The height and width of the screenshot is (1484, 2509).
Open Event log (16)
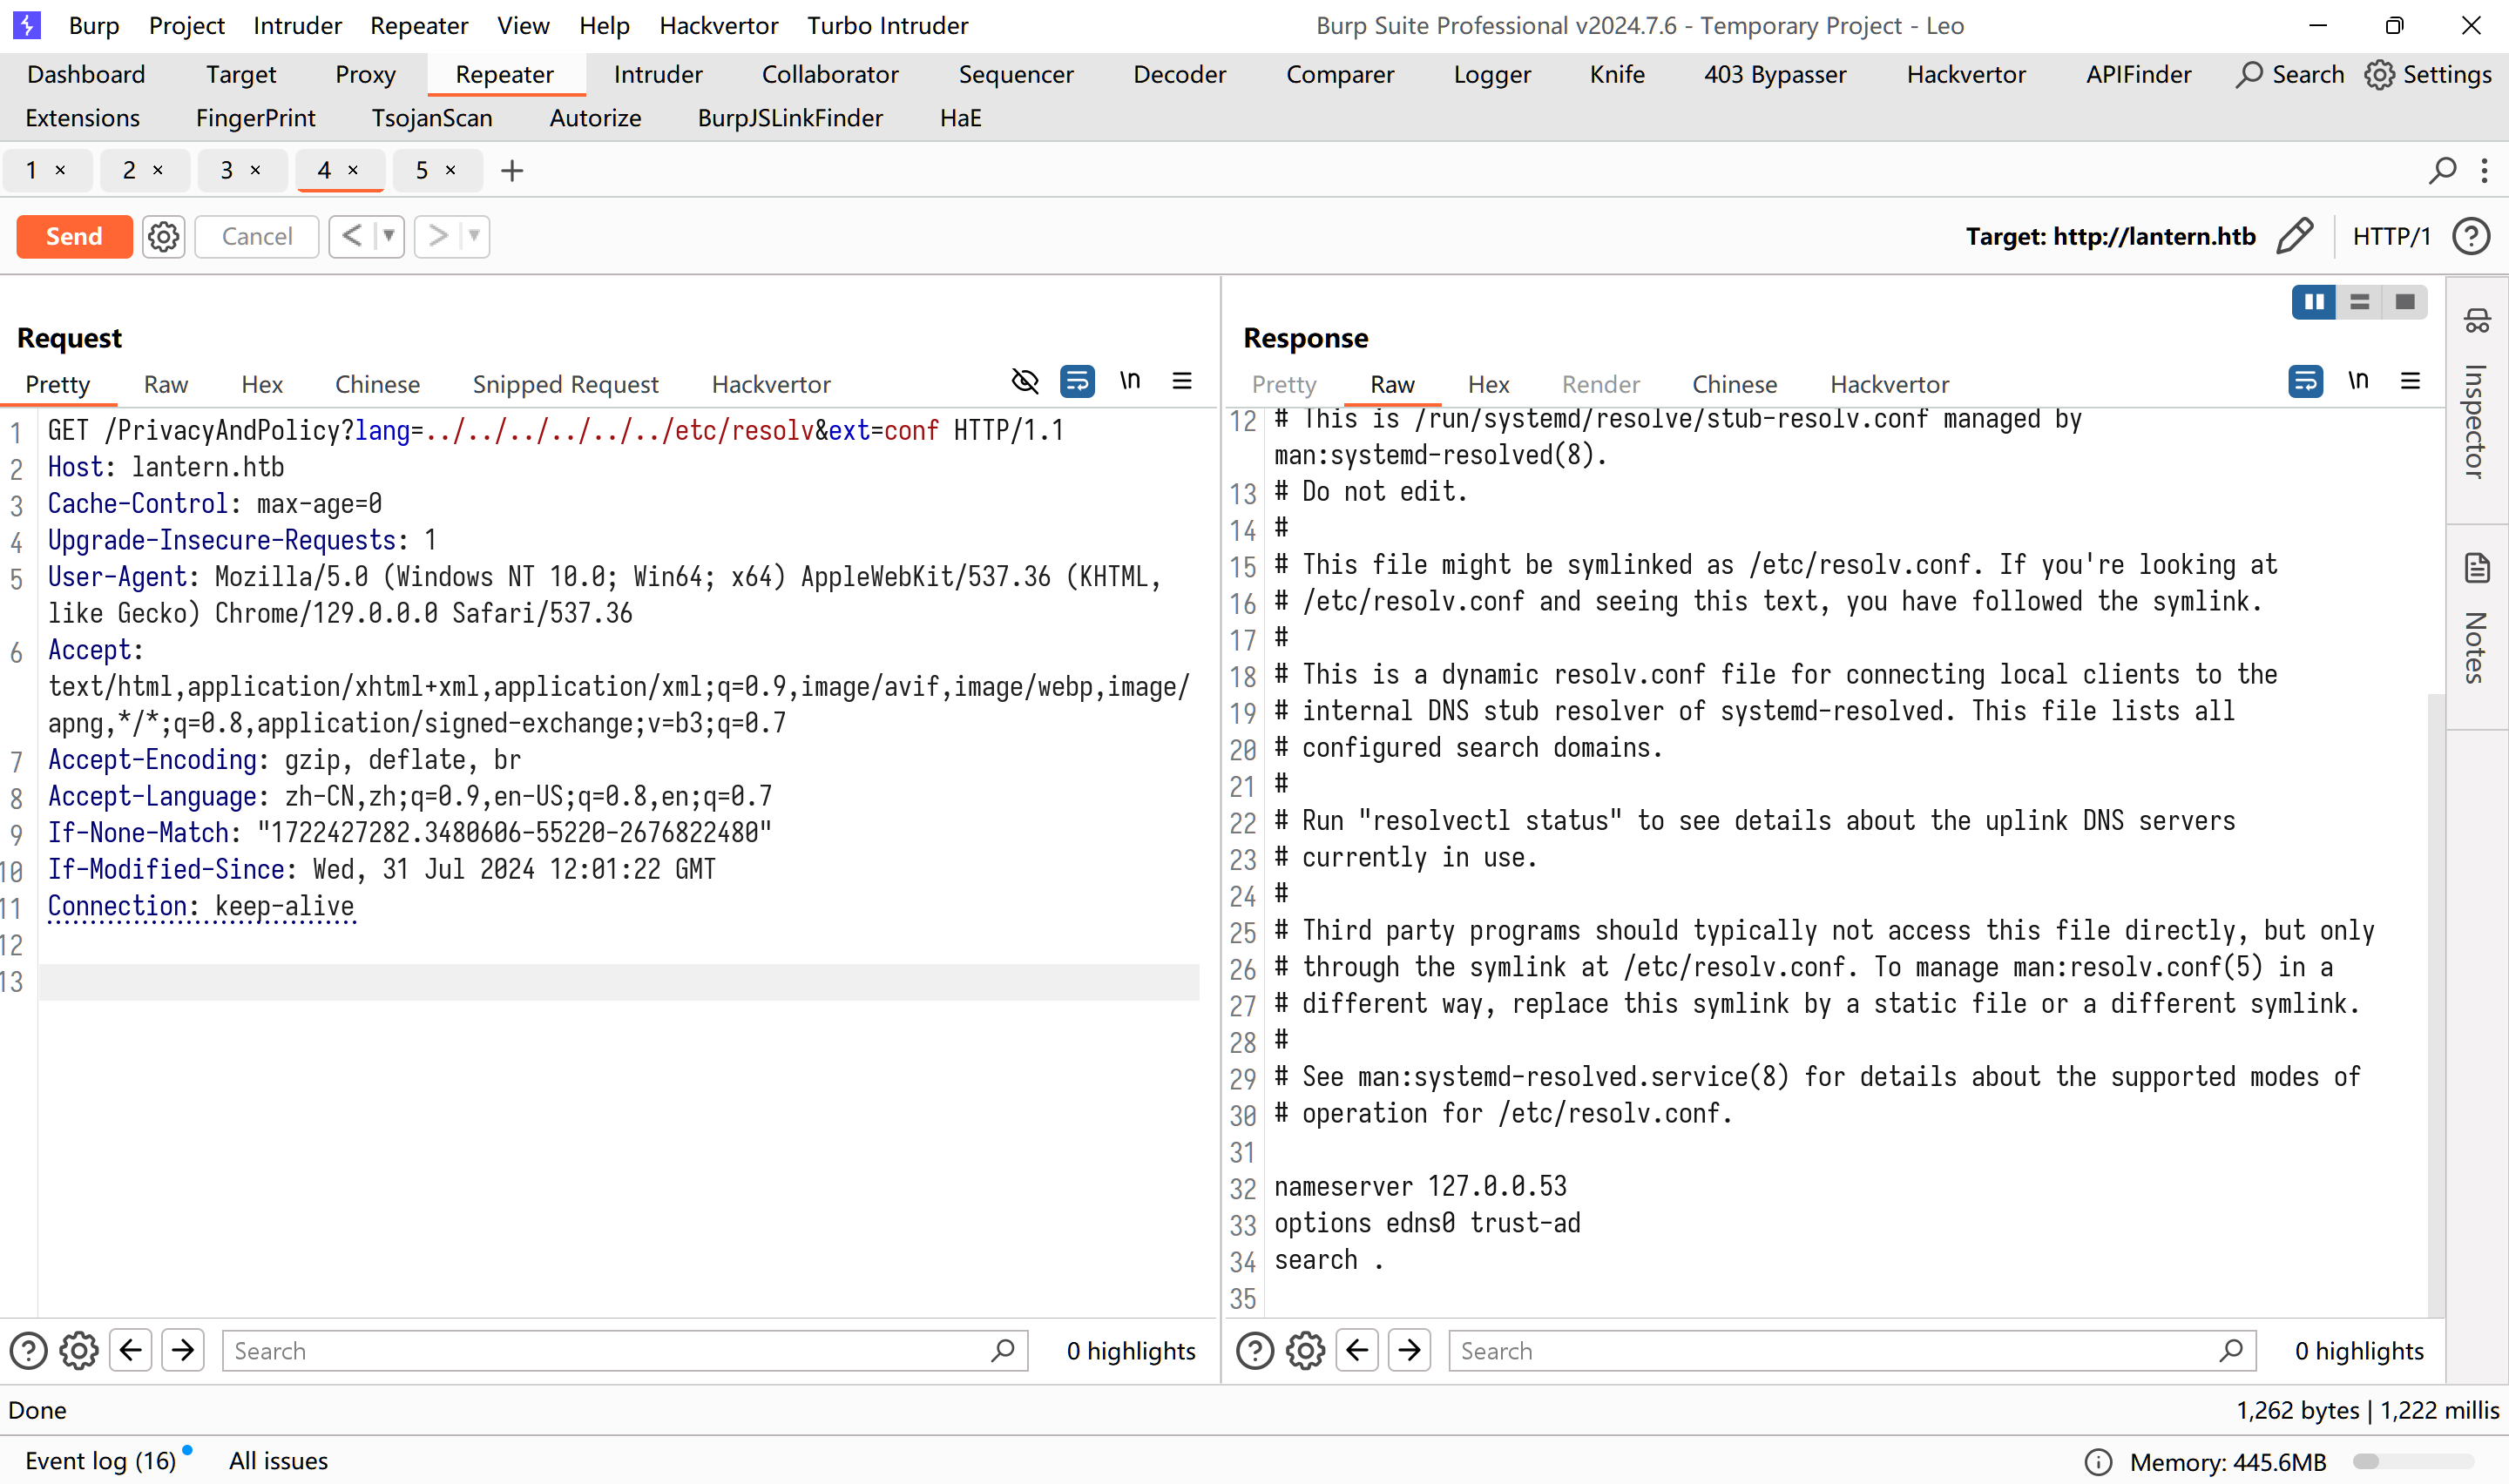[100, 1460]
